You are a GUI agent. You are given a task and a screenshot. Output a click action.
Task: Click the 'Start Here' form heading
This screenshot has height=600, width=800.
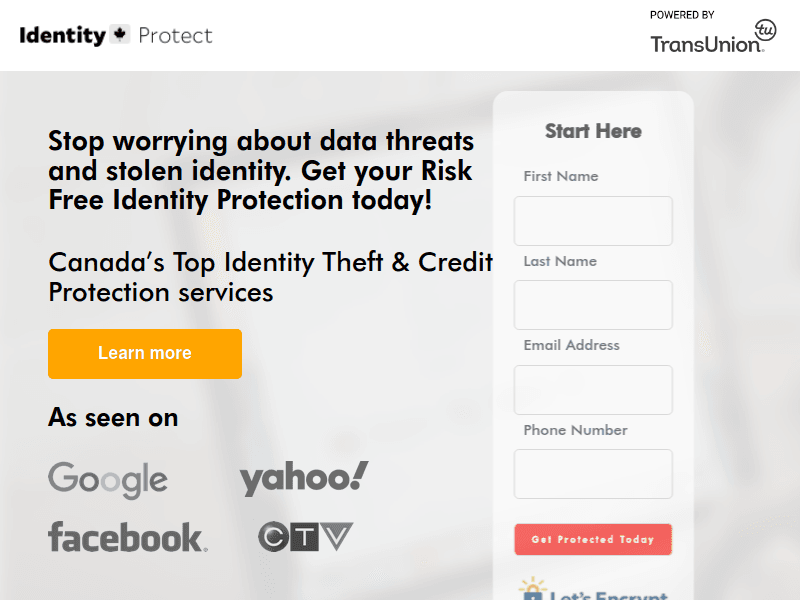tap(592, 131)
